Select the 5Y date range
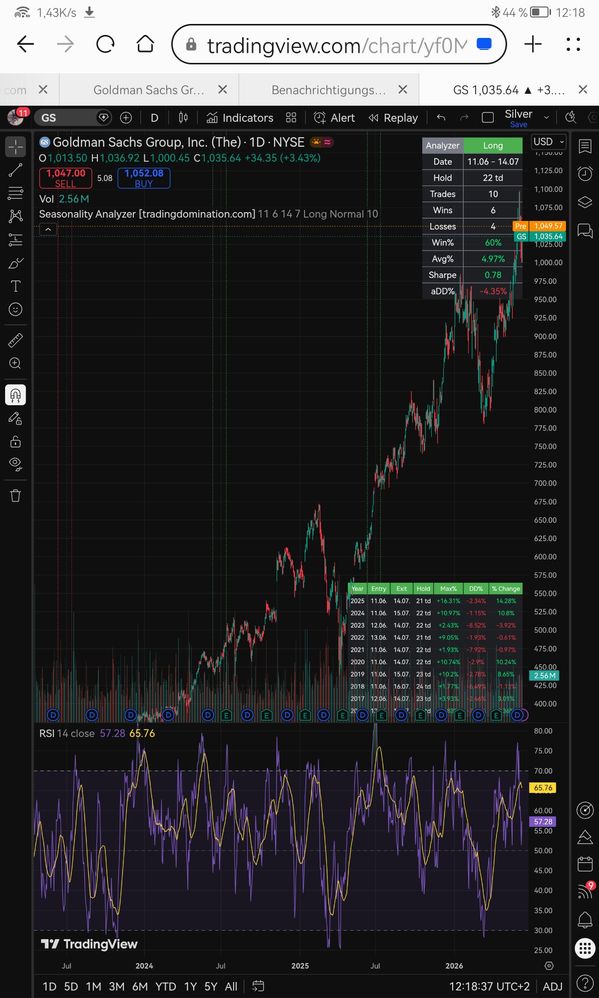The height and width of the screenshot is (998, 599). pyautogui.click(x=211, y=987)
